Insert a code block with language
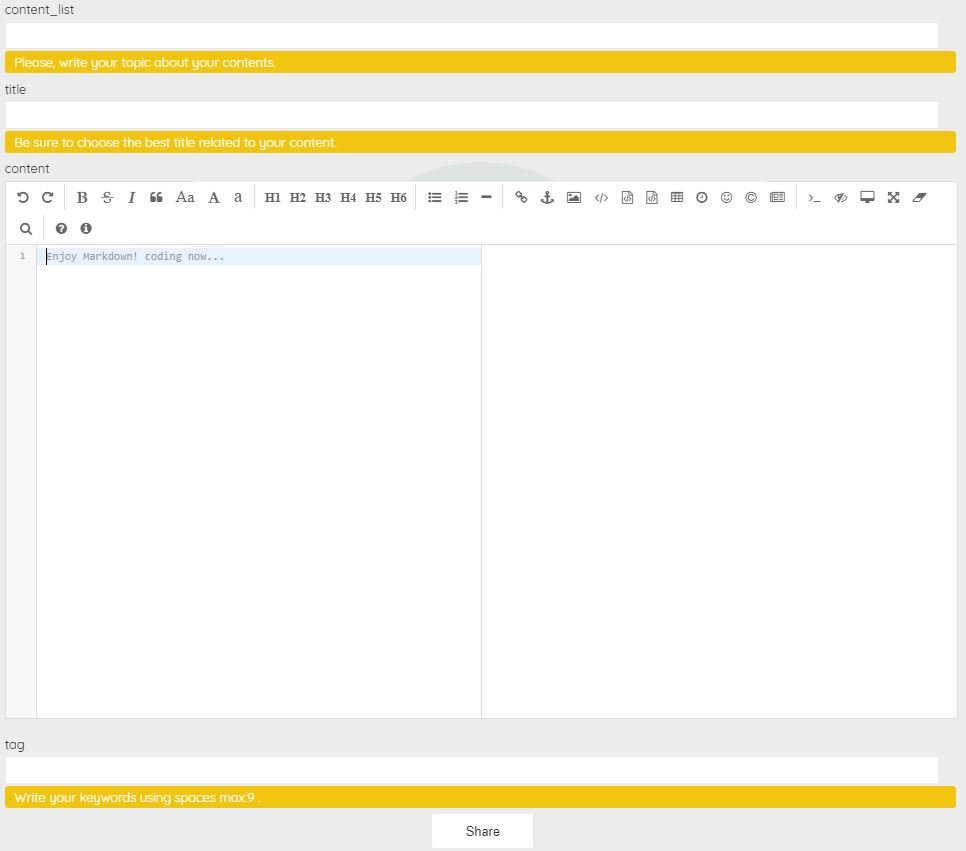This screenshot has width=966, height=851. 652,197
